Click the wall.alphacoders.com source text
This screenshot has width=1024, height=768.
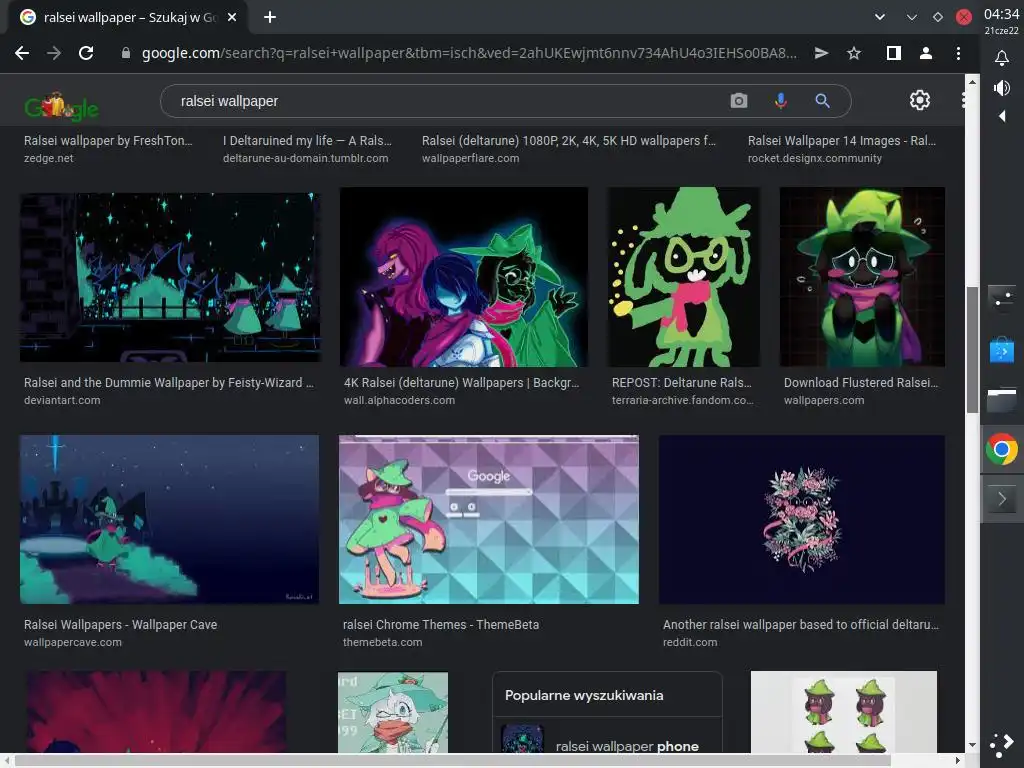point(400,400)
